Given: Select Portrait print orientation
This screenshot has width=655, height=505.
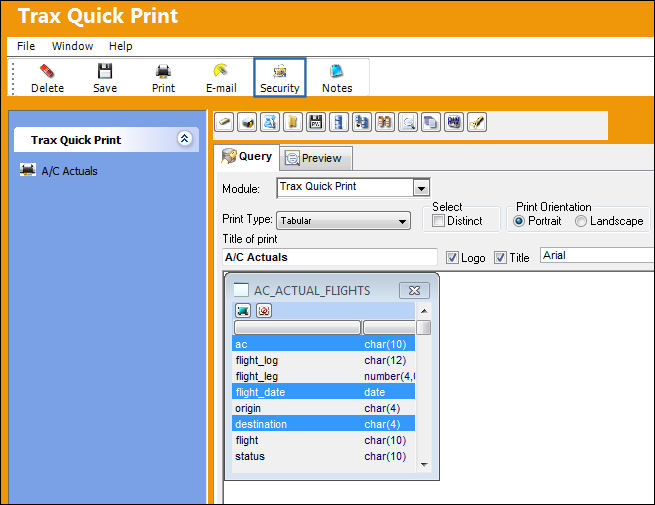Looking at the screenshot, I should 519,221.
